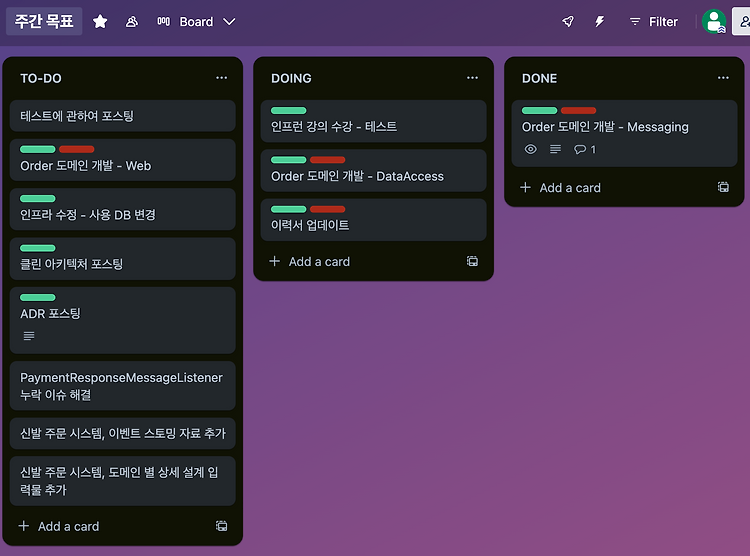The height and width of the screenshot is (556, 750).
Task: Open card 신발 주문 시스템, 이벤트 스토밍 자료 추가
Action: (x=122, y=433)
